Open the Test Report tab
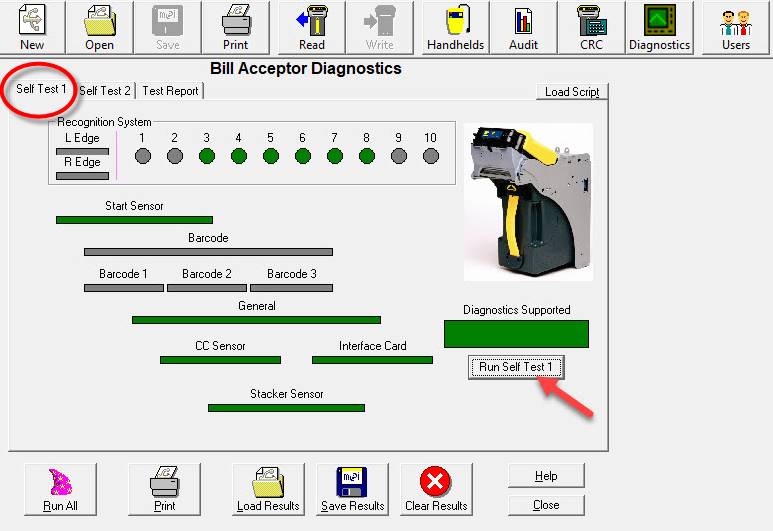 click(170, 91)
